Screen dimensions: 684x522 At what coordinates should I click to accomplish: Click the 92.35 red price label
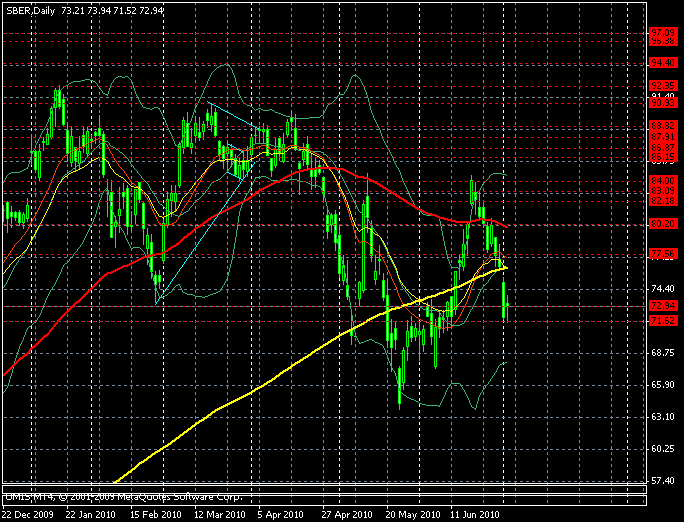[x=663, y=85]
